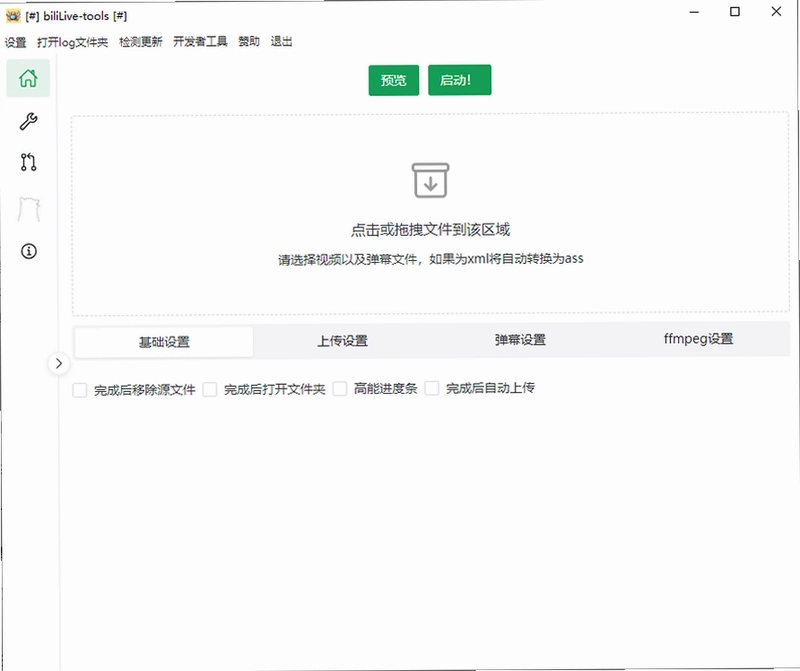Click the green 启动! button
Viewport: 800px width, 671px height.
(x=460, y=80)
